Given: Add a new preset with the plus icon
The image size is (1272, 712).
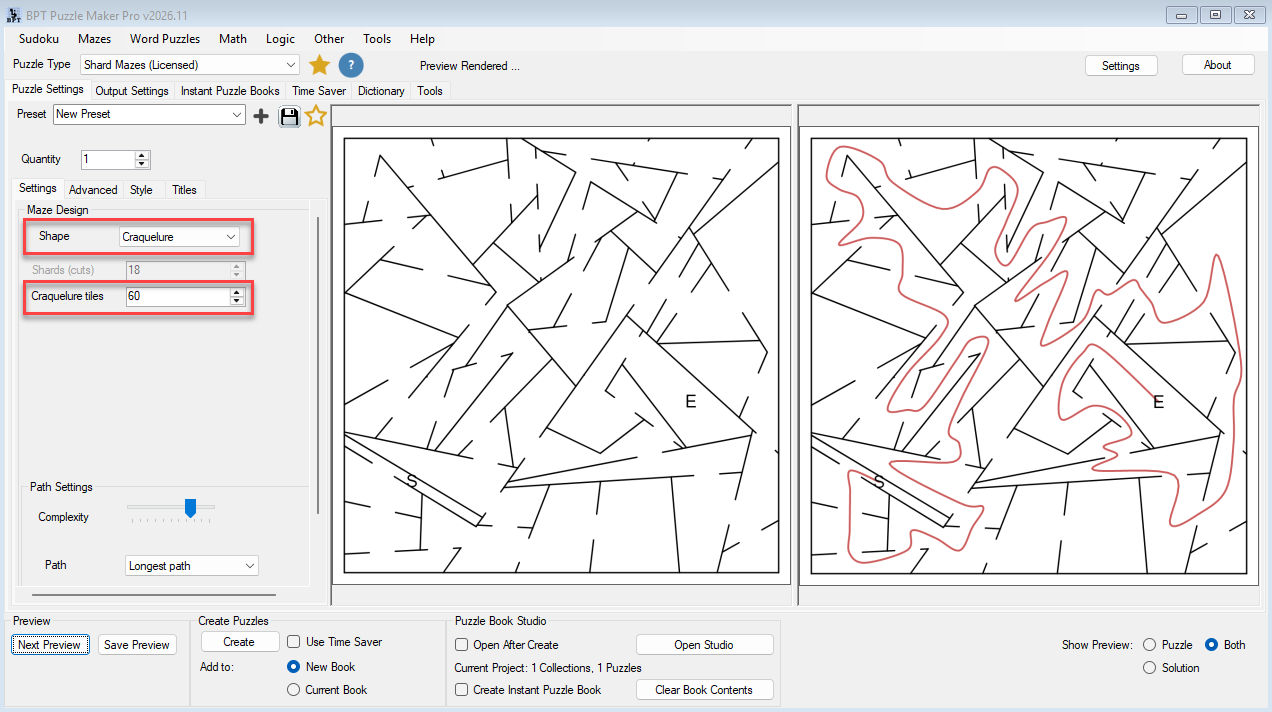Looking at the screenshot, I should click(x=261, y=116).
